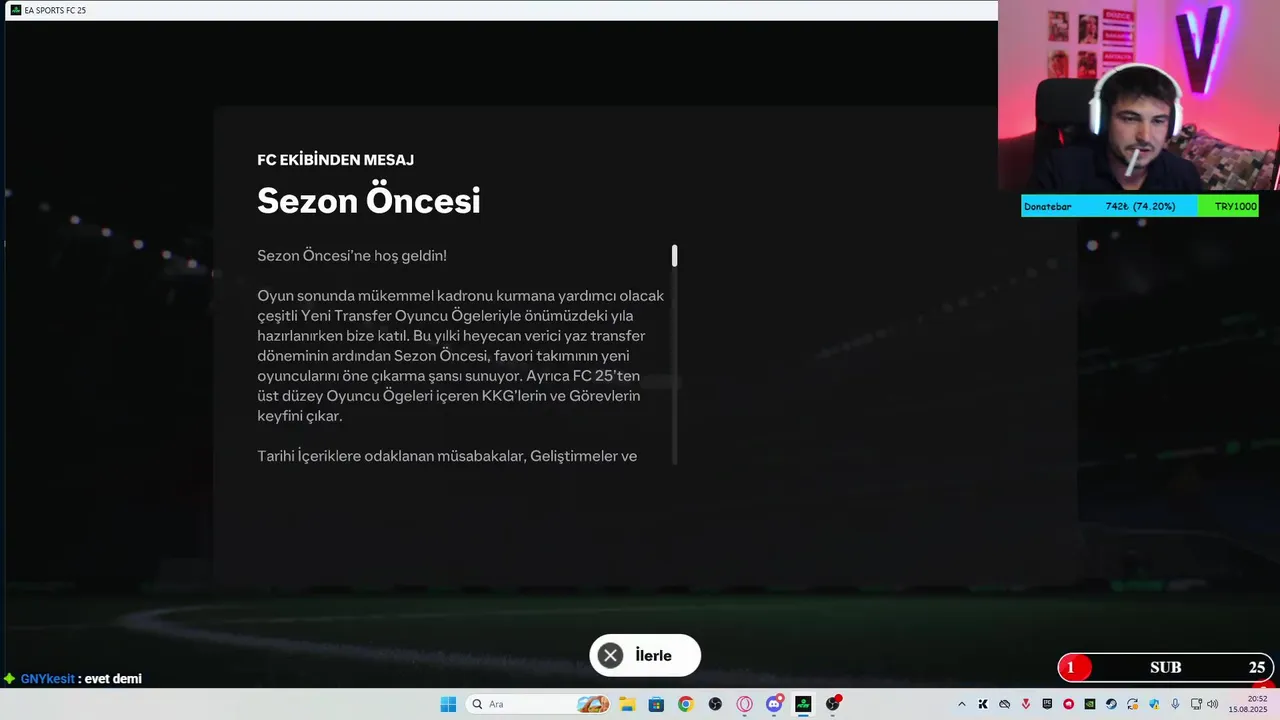Click the GNYkesit chat username
Screen dimensions: 1280x720
tap(47, 679)
